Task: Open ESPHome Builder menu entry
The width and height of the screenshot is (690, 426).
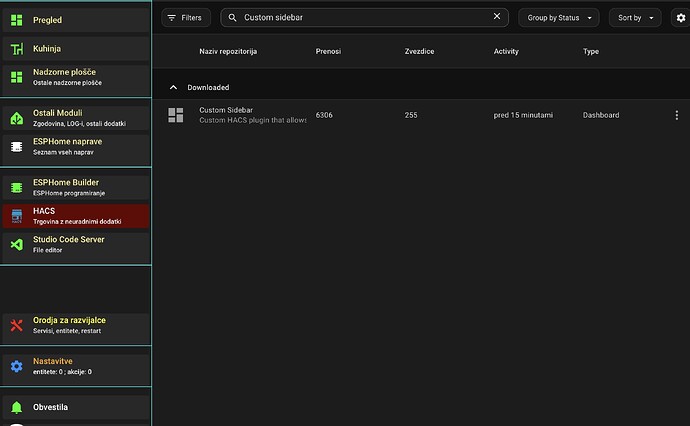Action: point(76,187)
